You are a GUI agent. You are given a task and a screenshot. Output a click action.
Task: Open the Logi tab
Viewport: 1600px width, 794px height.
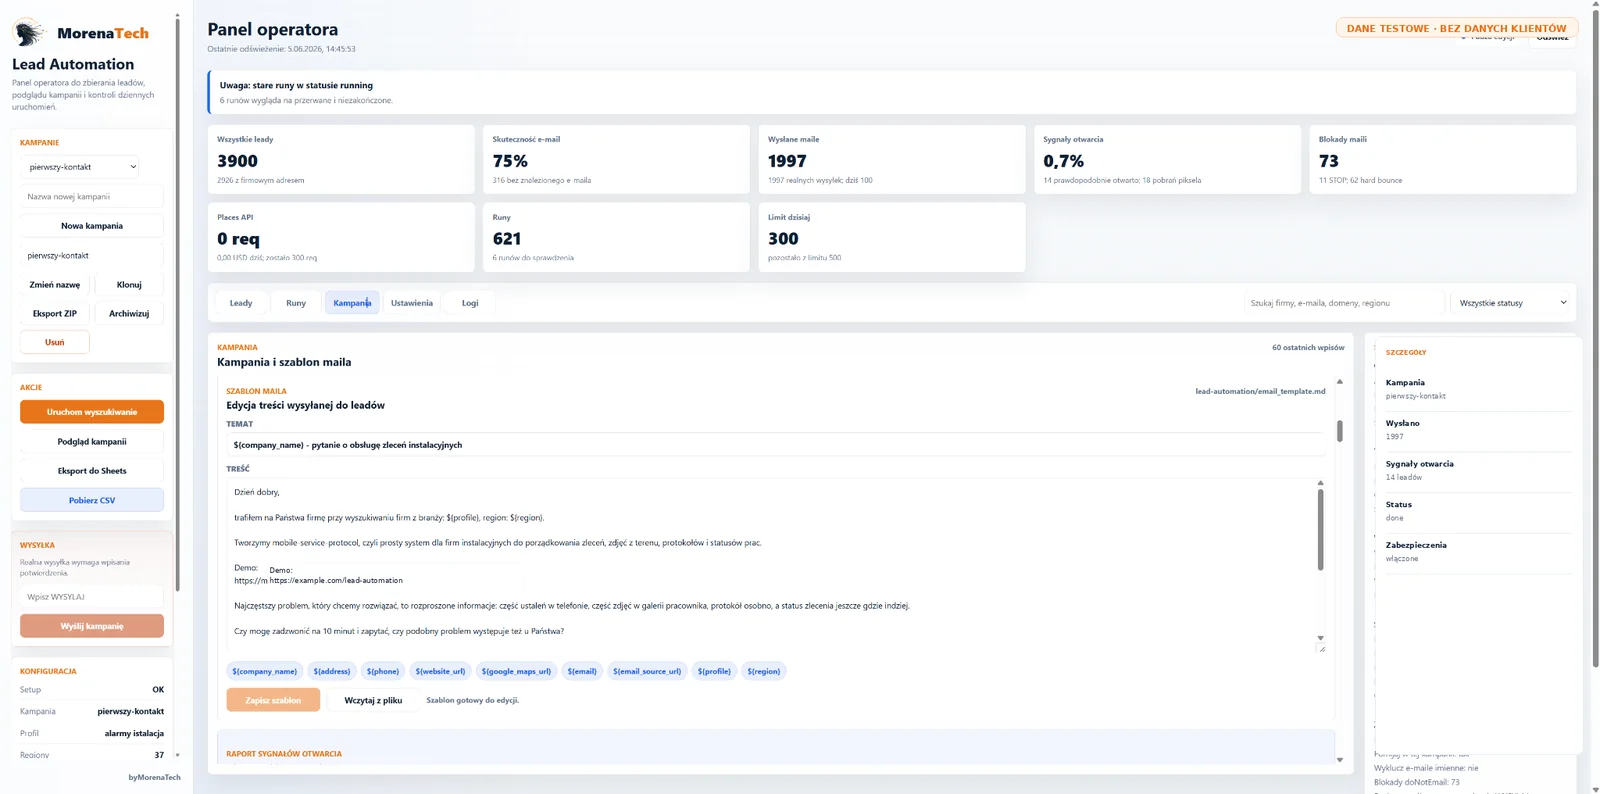coord(470,303)
